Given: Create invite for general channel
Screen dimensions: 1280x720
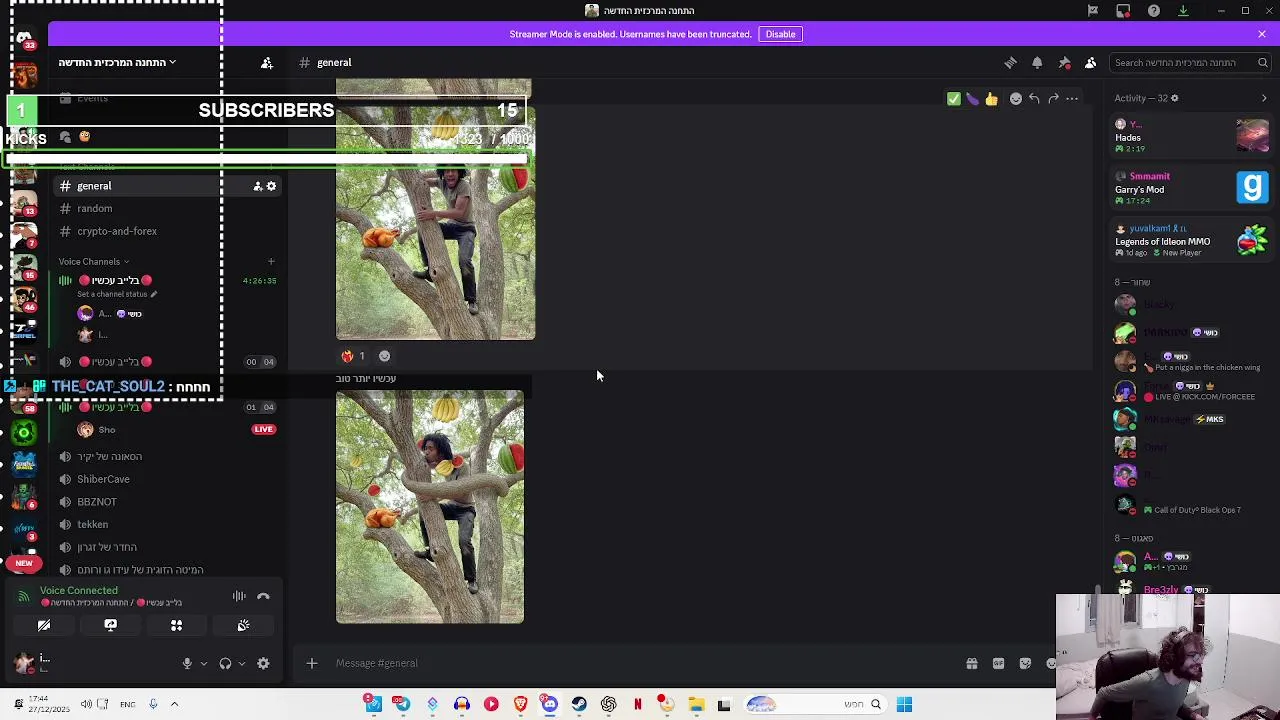Looking at the screenshot, I should (257, 186).
